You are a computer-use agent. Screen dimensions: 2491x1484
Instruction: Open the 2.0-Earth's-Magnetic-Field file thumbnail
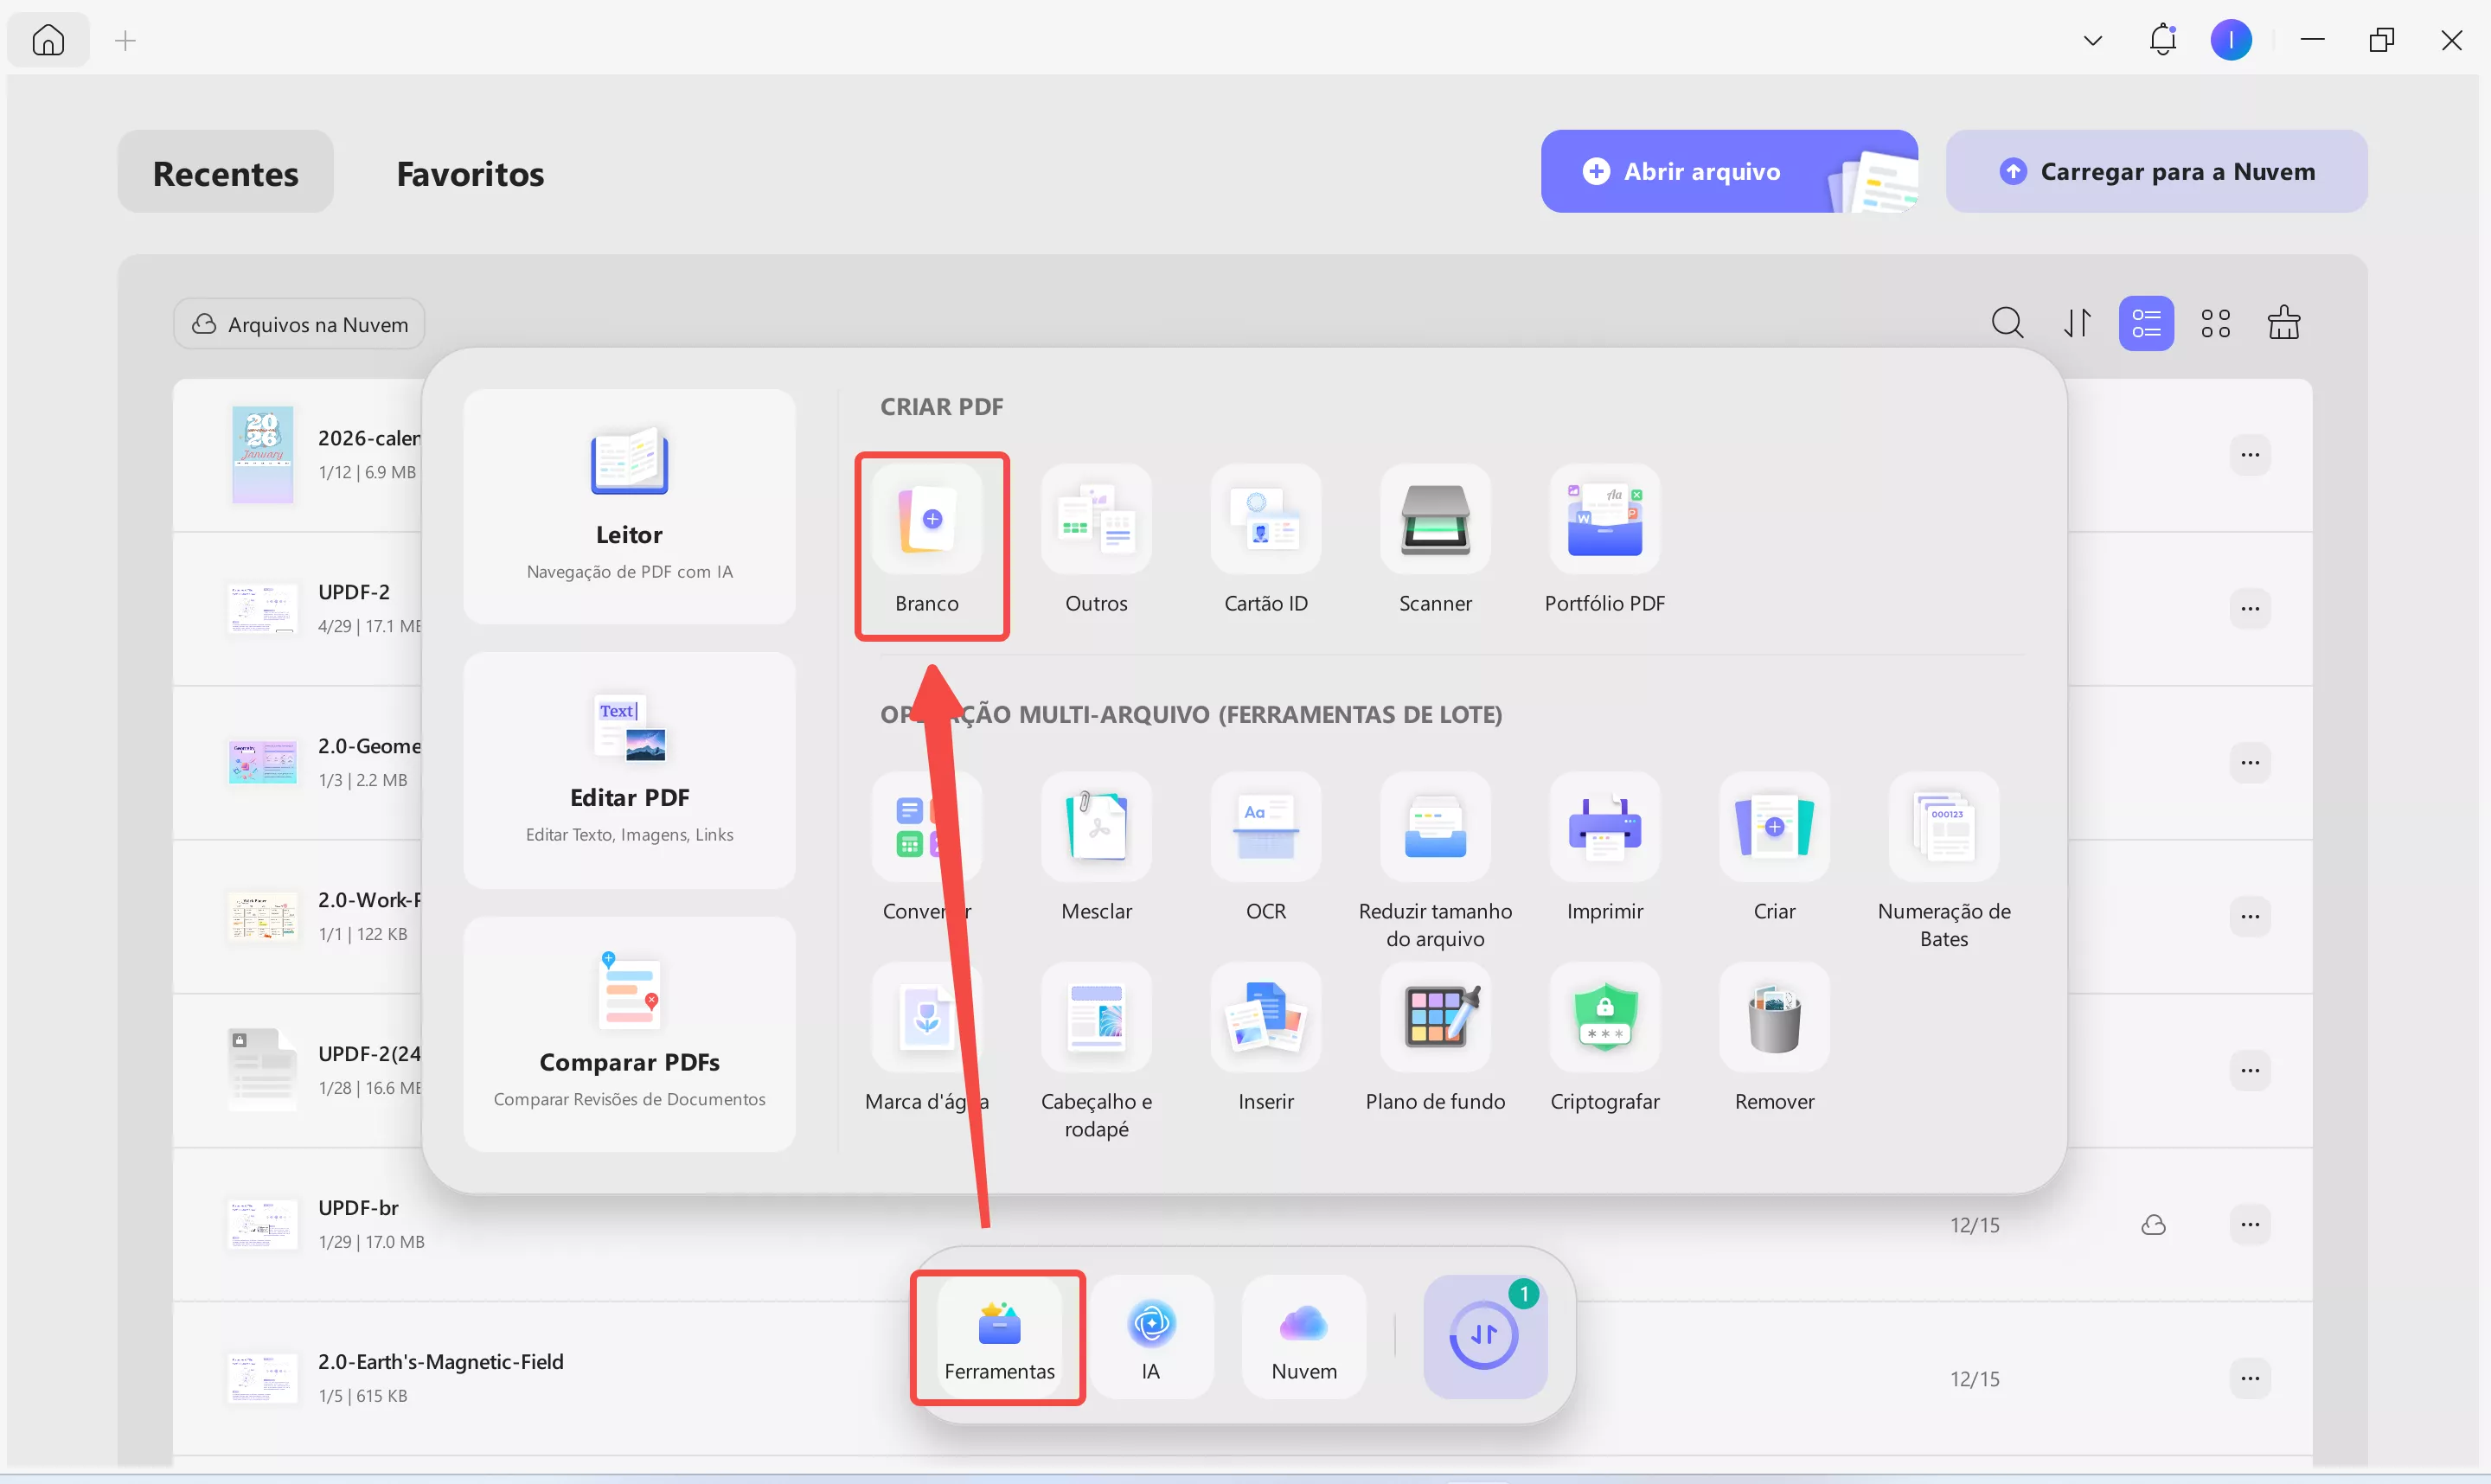[262, 1379]
